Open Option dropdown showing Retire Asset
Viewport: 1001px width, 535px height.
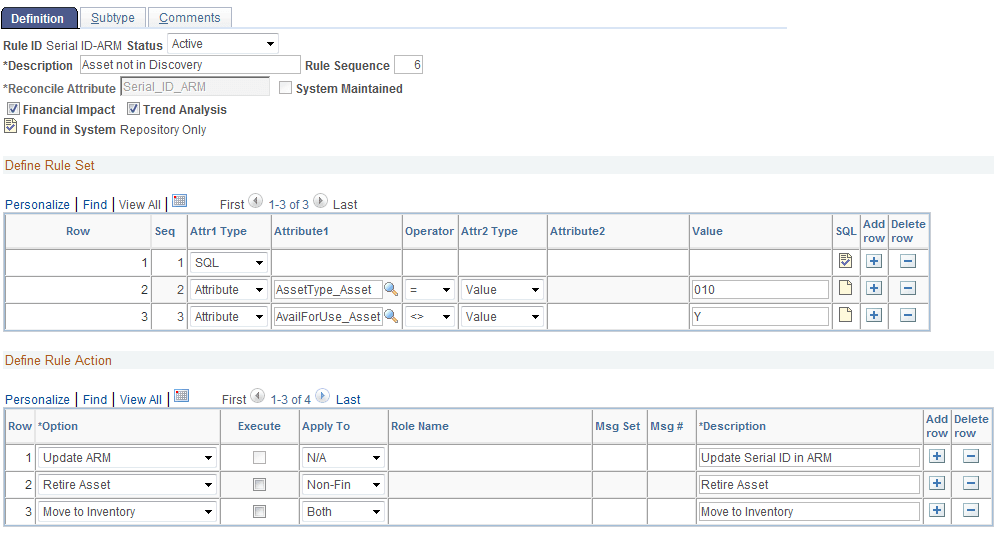(x=127, y=485)
